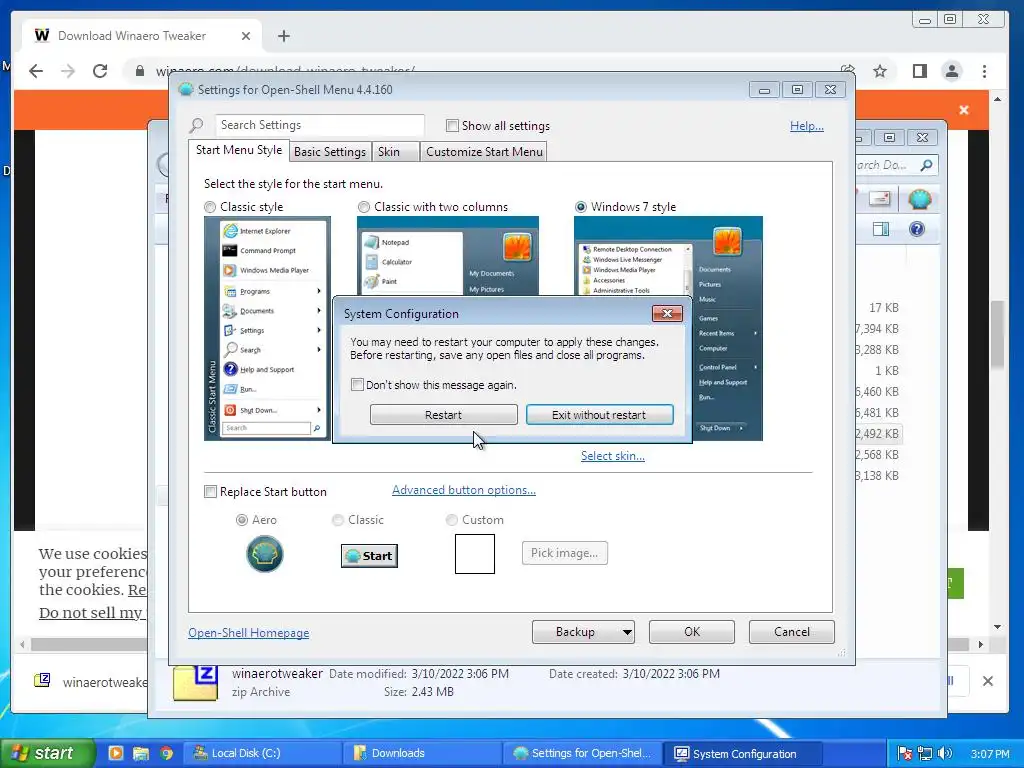Reload the Winaero page in Chrome
Viewport: 1024px width, 768px height.
click(100, 71)
